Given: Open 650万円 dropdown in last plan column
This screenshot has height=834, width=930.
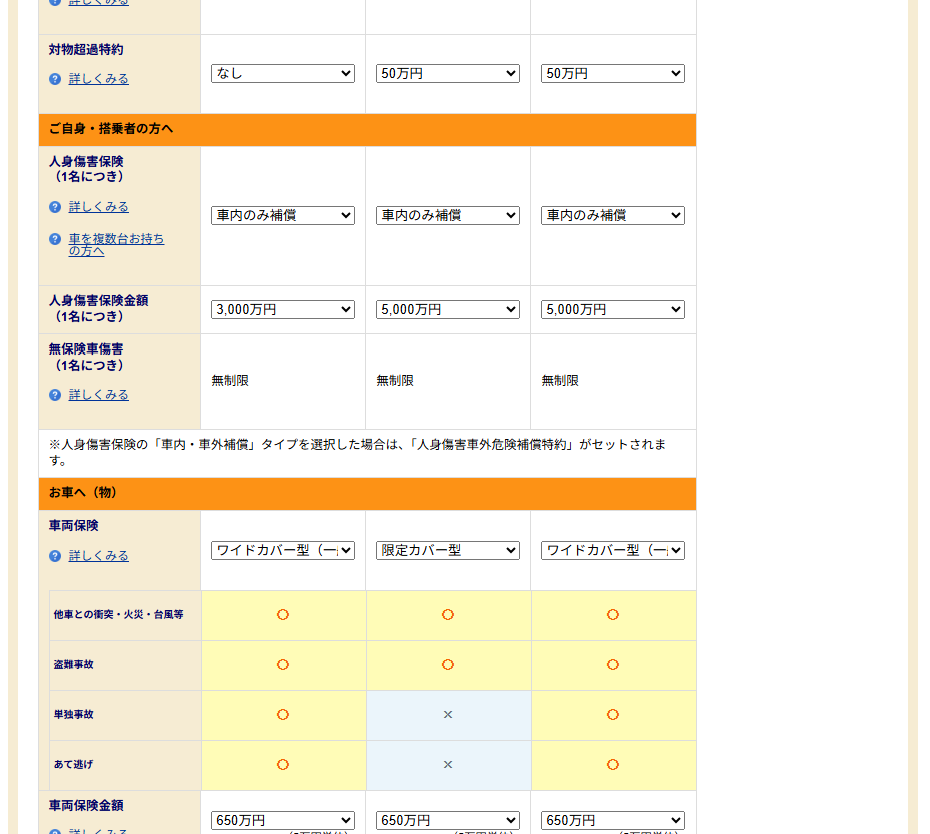Looking at the screenshot, I should coord(613,820).
